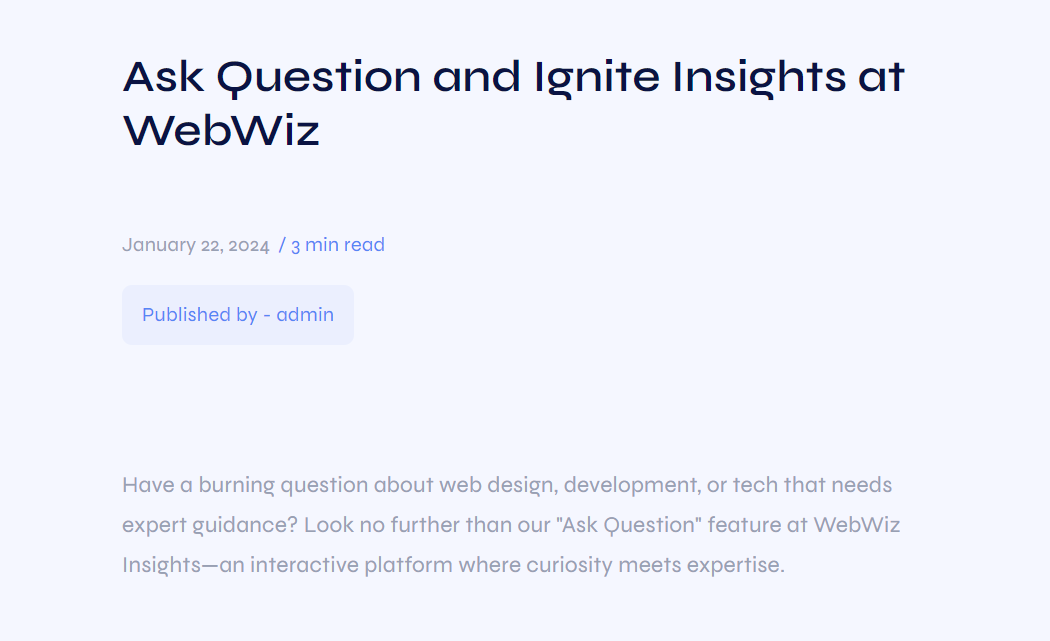Click 'curiosity meets expertise' at paragraph end
This screenshot has width=1050, height=641.
[x=655, y=565]
